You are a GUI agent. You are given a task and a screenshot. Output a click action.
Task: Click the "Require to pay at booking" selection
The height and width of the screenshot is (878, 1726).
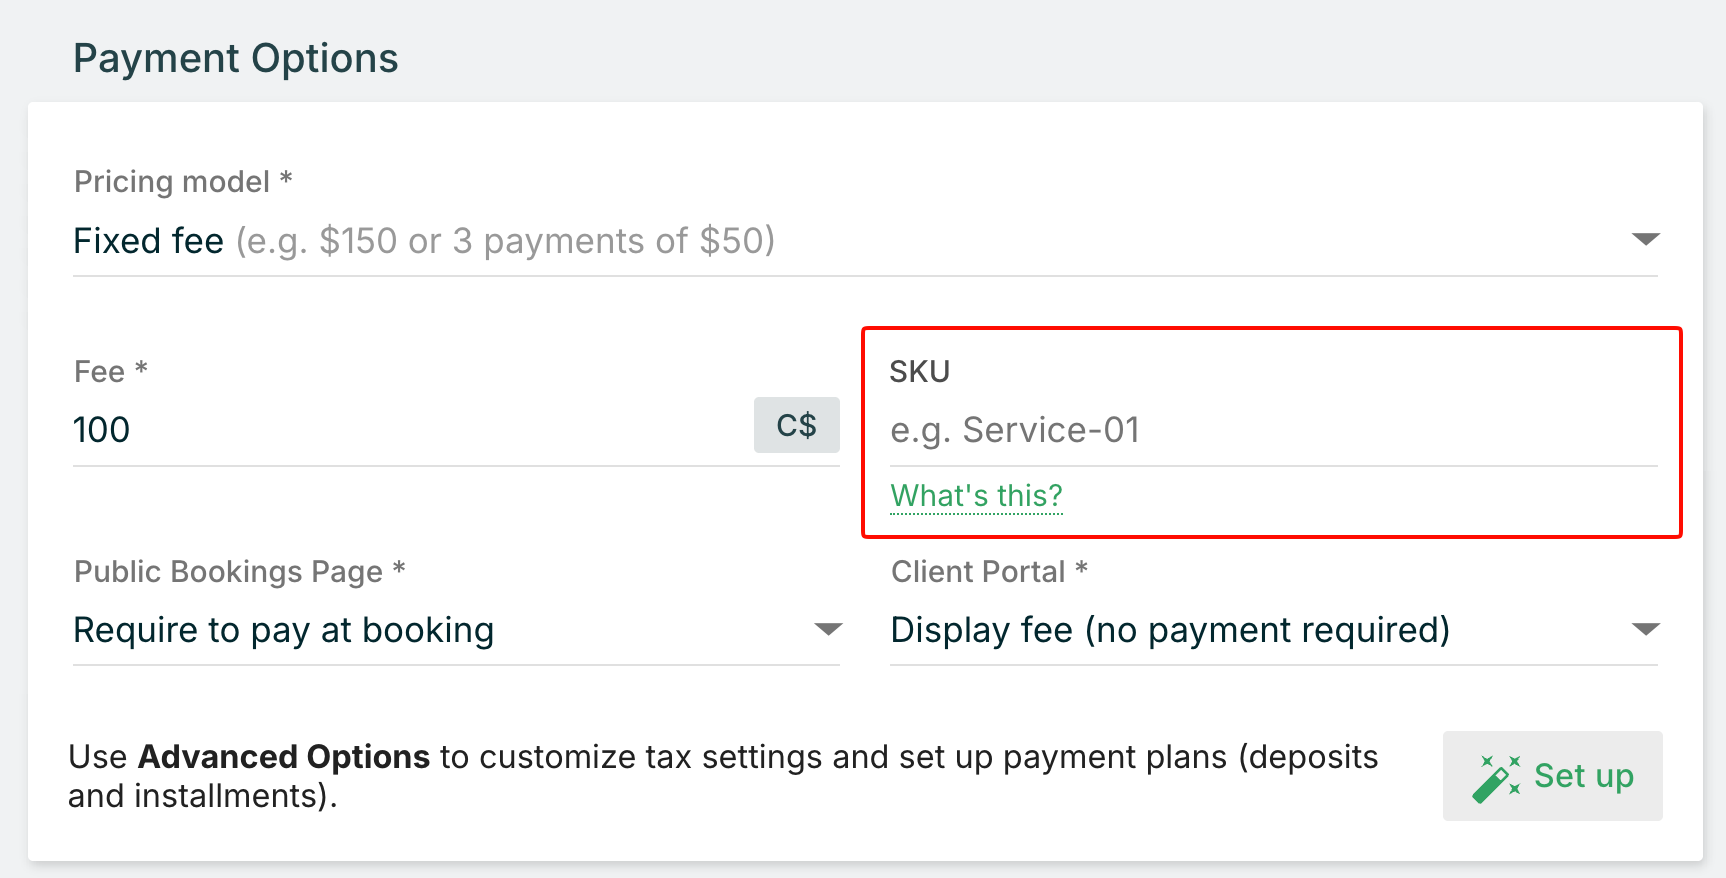[284, 630]
